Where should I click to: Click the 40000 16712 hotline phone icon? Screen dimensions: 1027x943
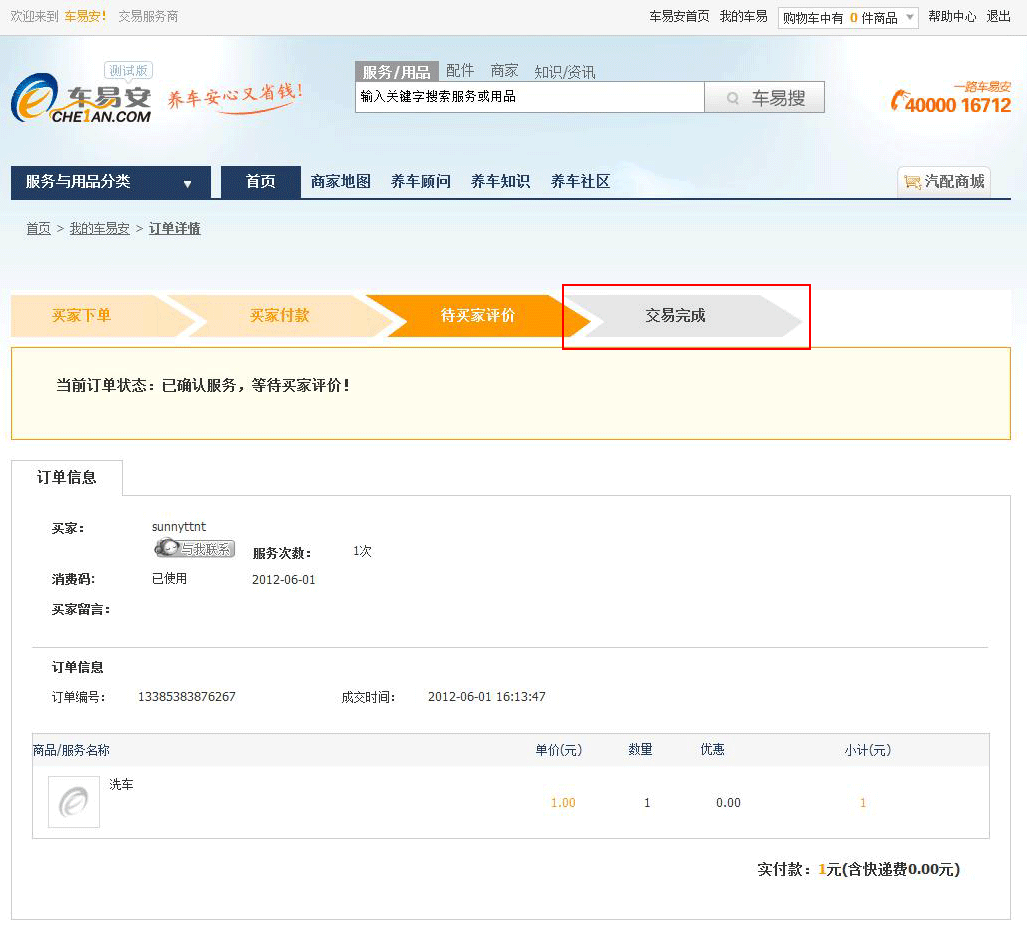(899, 101)
